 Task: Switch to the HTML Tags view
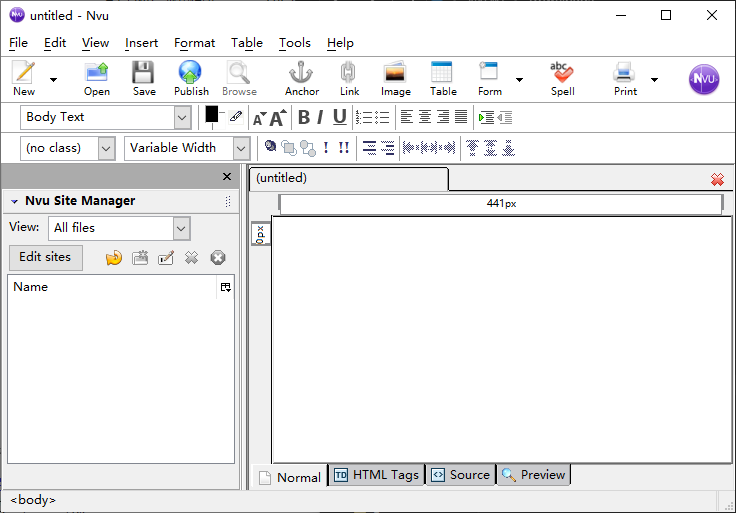(x=376, y=475)
